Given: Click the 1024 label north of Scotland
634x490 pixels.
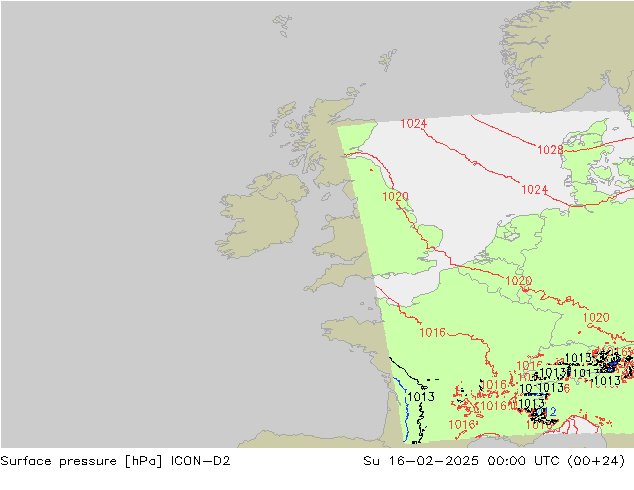Looking at the screenshot, I should (x=414, y=124).
